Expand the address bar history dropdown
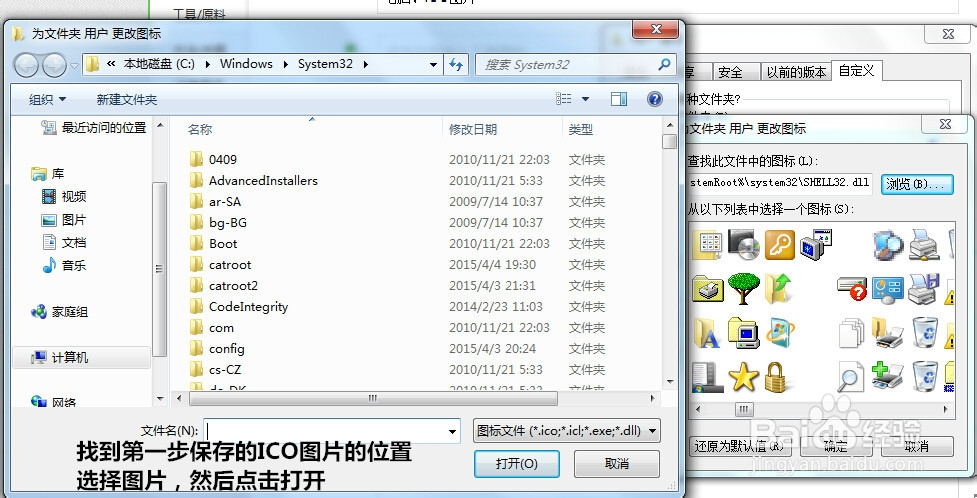This screenshot has width=977, height=498. tap(433, 64)
